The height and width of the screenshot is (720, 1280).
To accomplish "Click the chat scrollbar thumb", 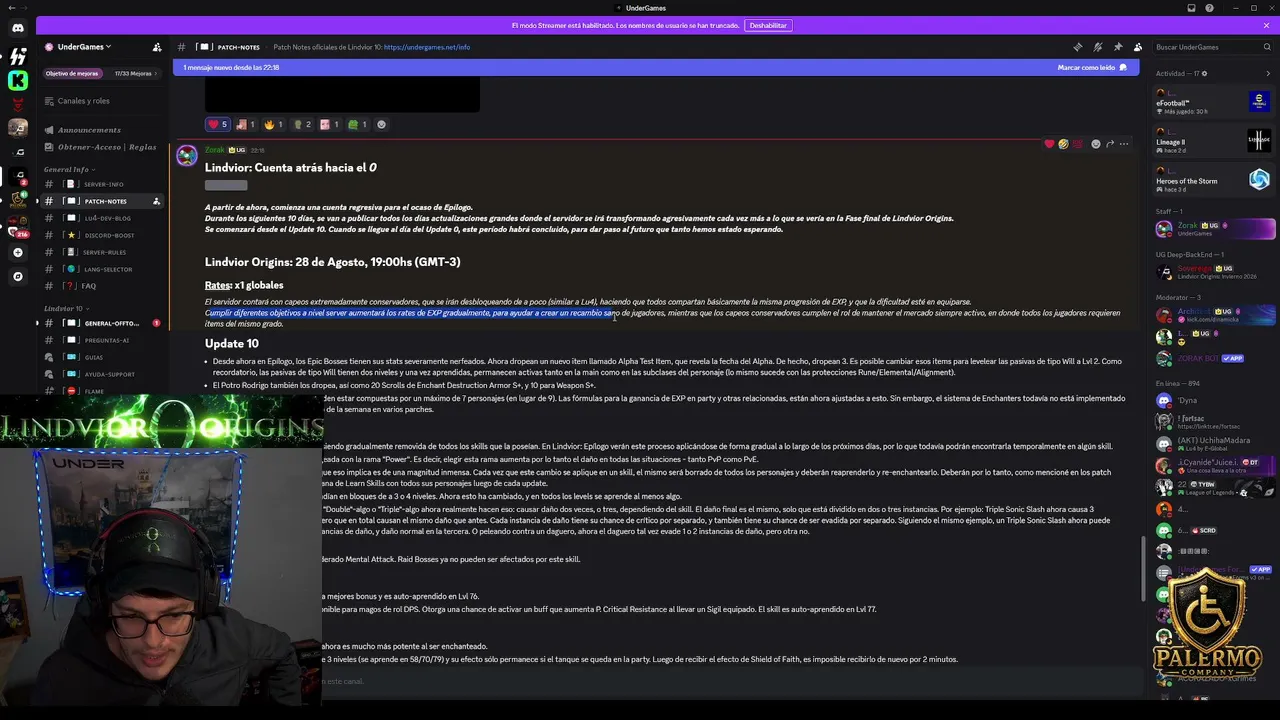I will tap(1144, 568).
